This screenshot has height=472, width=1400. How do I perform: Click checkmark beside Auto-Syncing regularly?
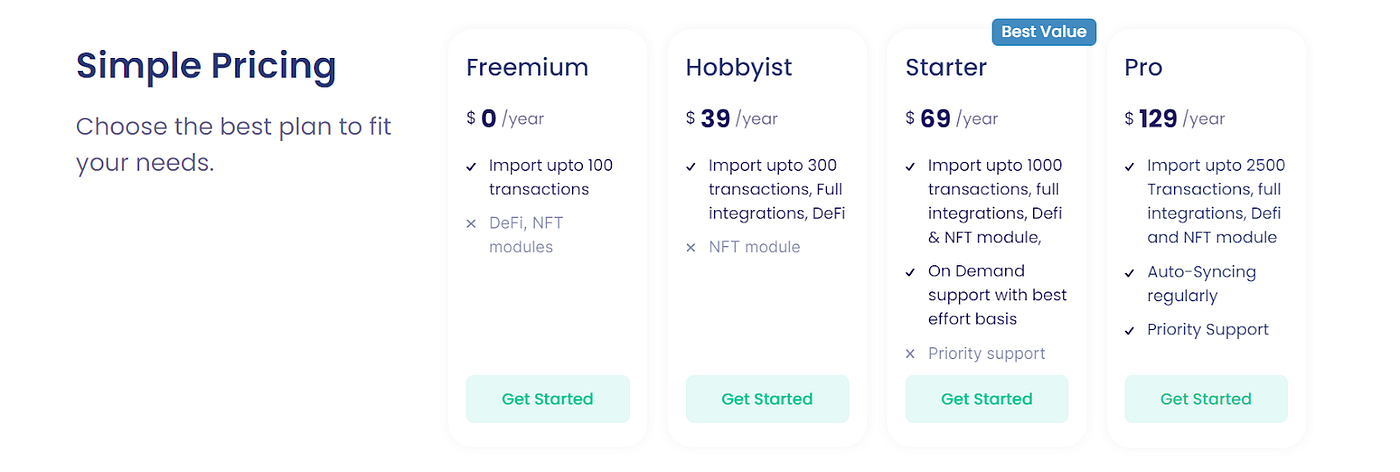click(1129, 273)
